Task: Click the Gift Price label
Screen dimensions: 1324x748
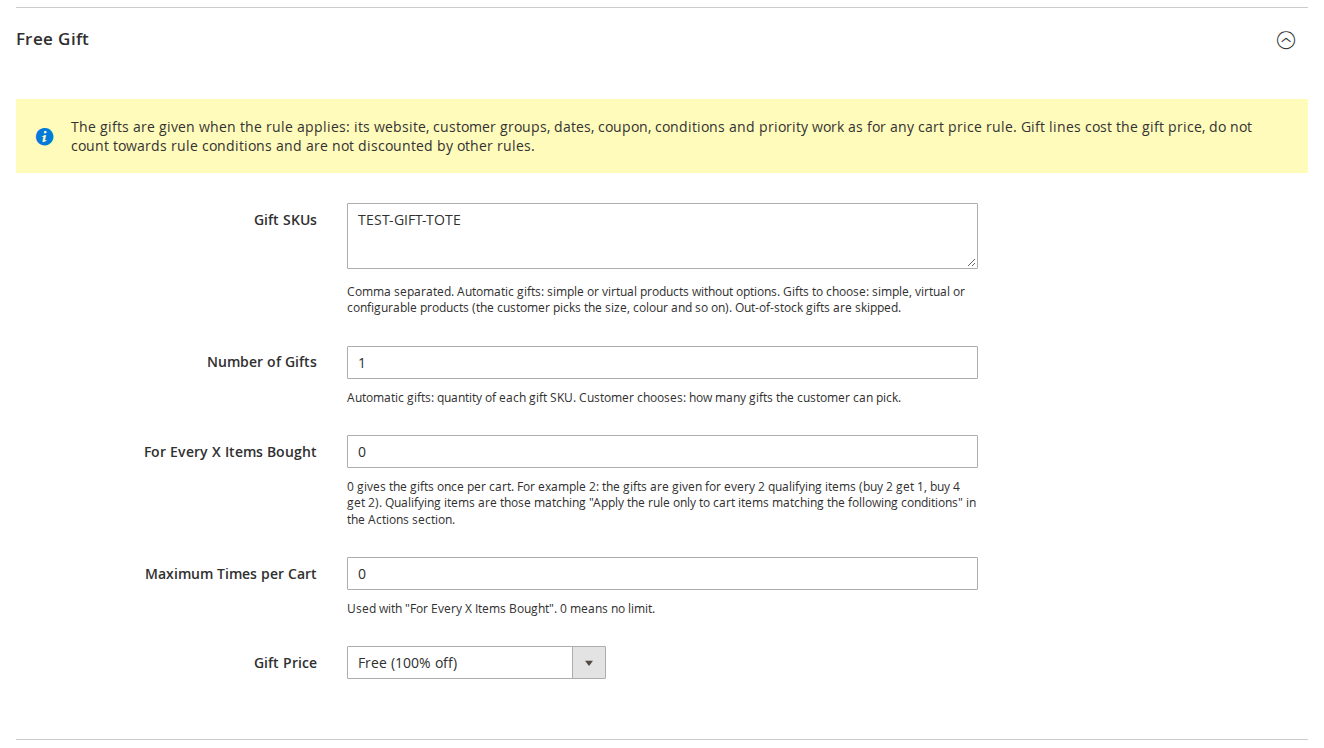Action: (x=285, y=663)
